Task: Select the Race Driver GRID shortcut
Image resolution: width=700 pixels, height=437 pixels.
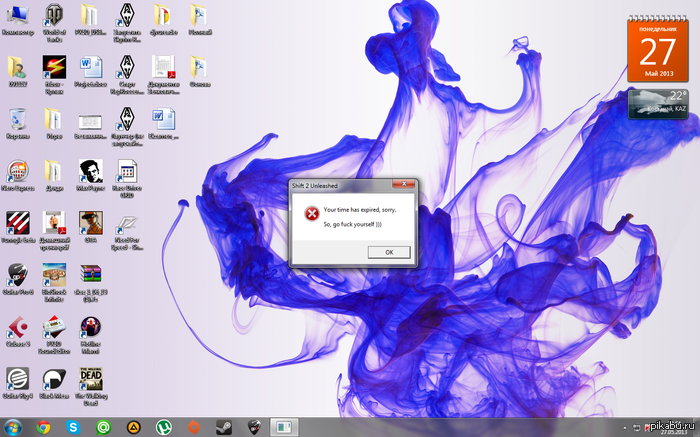Action: tap(127, 179)
